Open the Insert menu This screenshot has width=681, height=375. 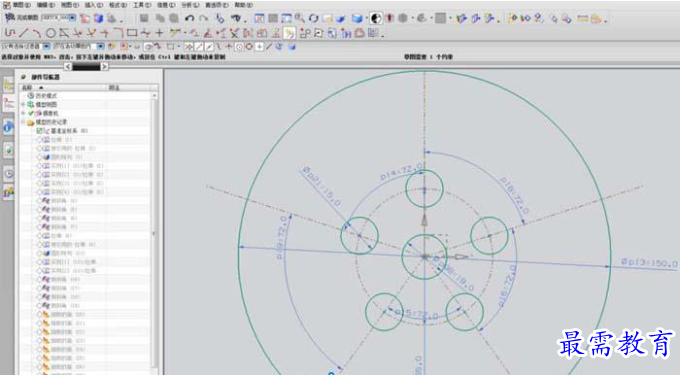[93, 5]
